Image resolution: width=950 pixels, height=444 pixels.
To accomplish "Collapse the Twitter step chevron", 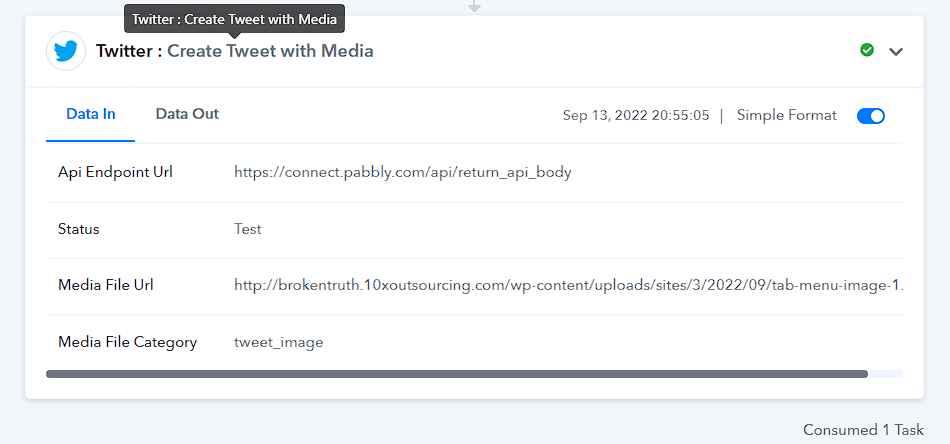I will 896,51.
